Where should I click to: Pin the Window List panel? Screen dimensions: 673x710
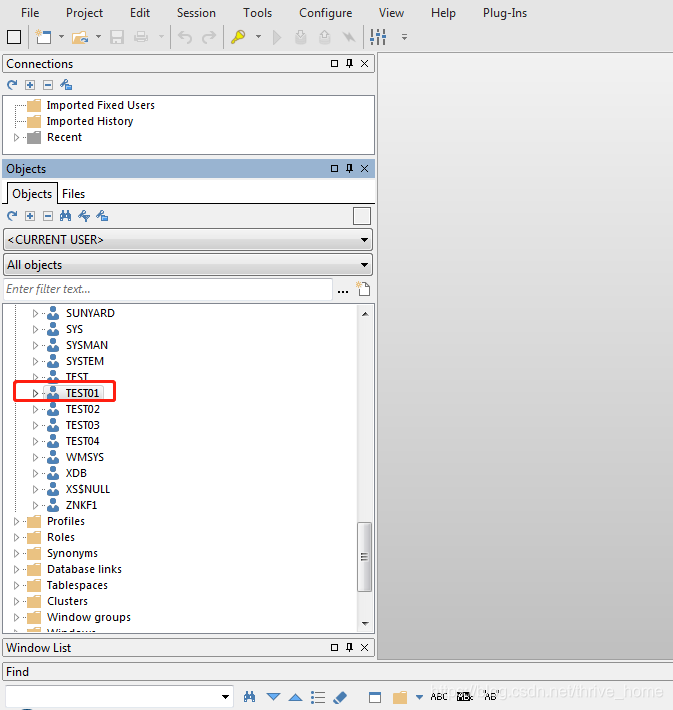pyautogui.click(x=349, y=648)
